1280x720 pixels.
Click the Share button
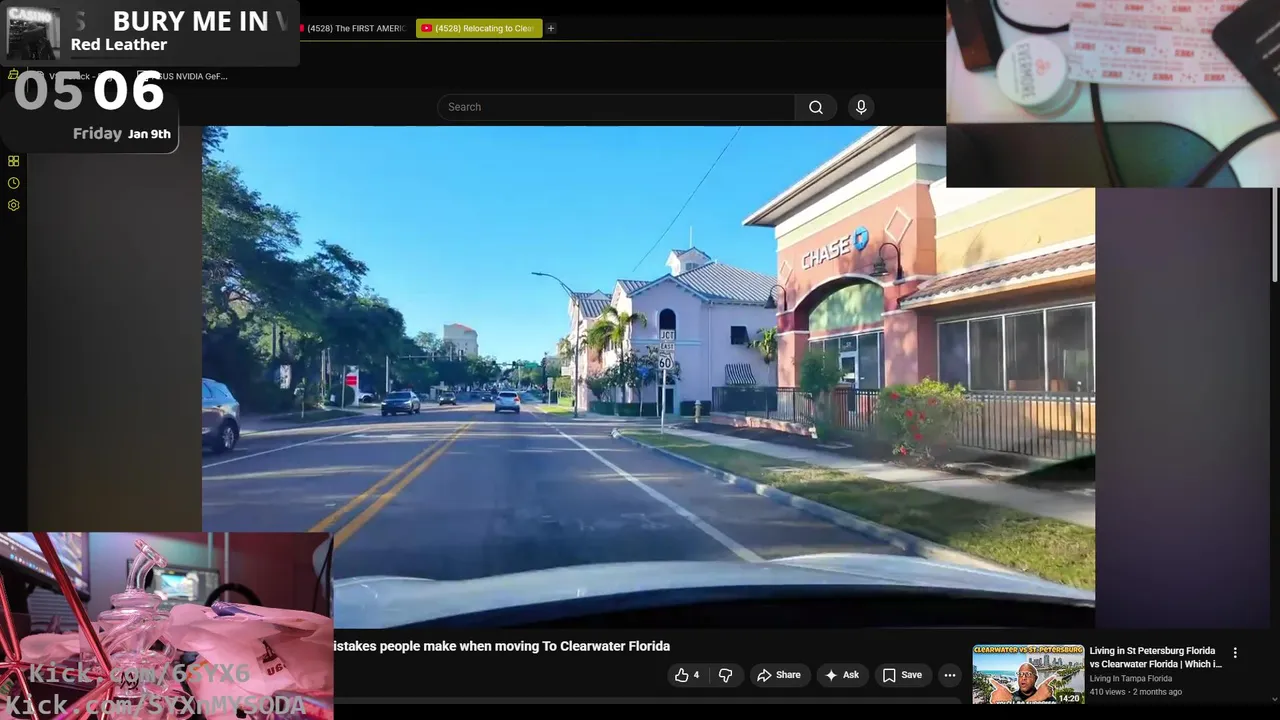tap(779, 675)
